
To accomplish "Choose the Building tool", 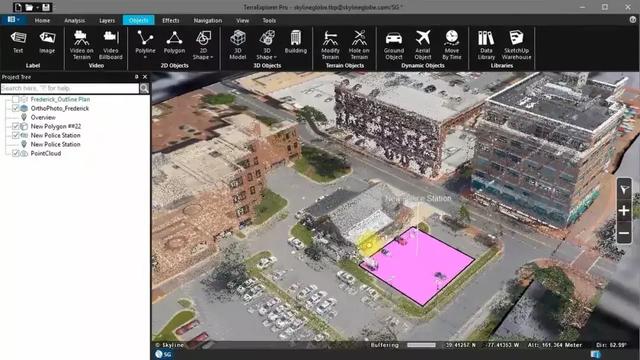I will click(x=296, y=42).
